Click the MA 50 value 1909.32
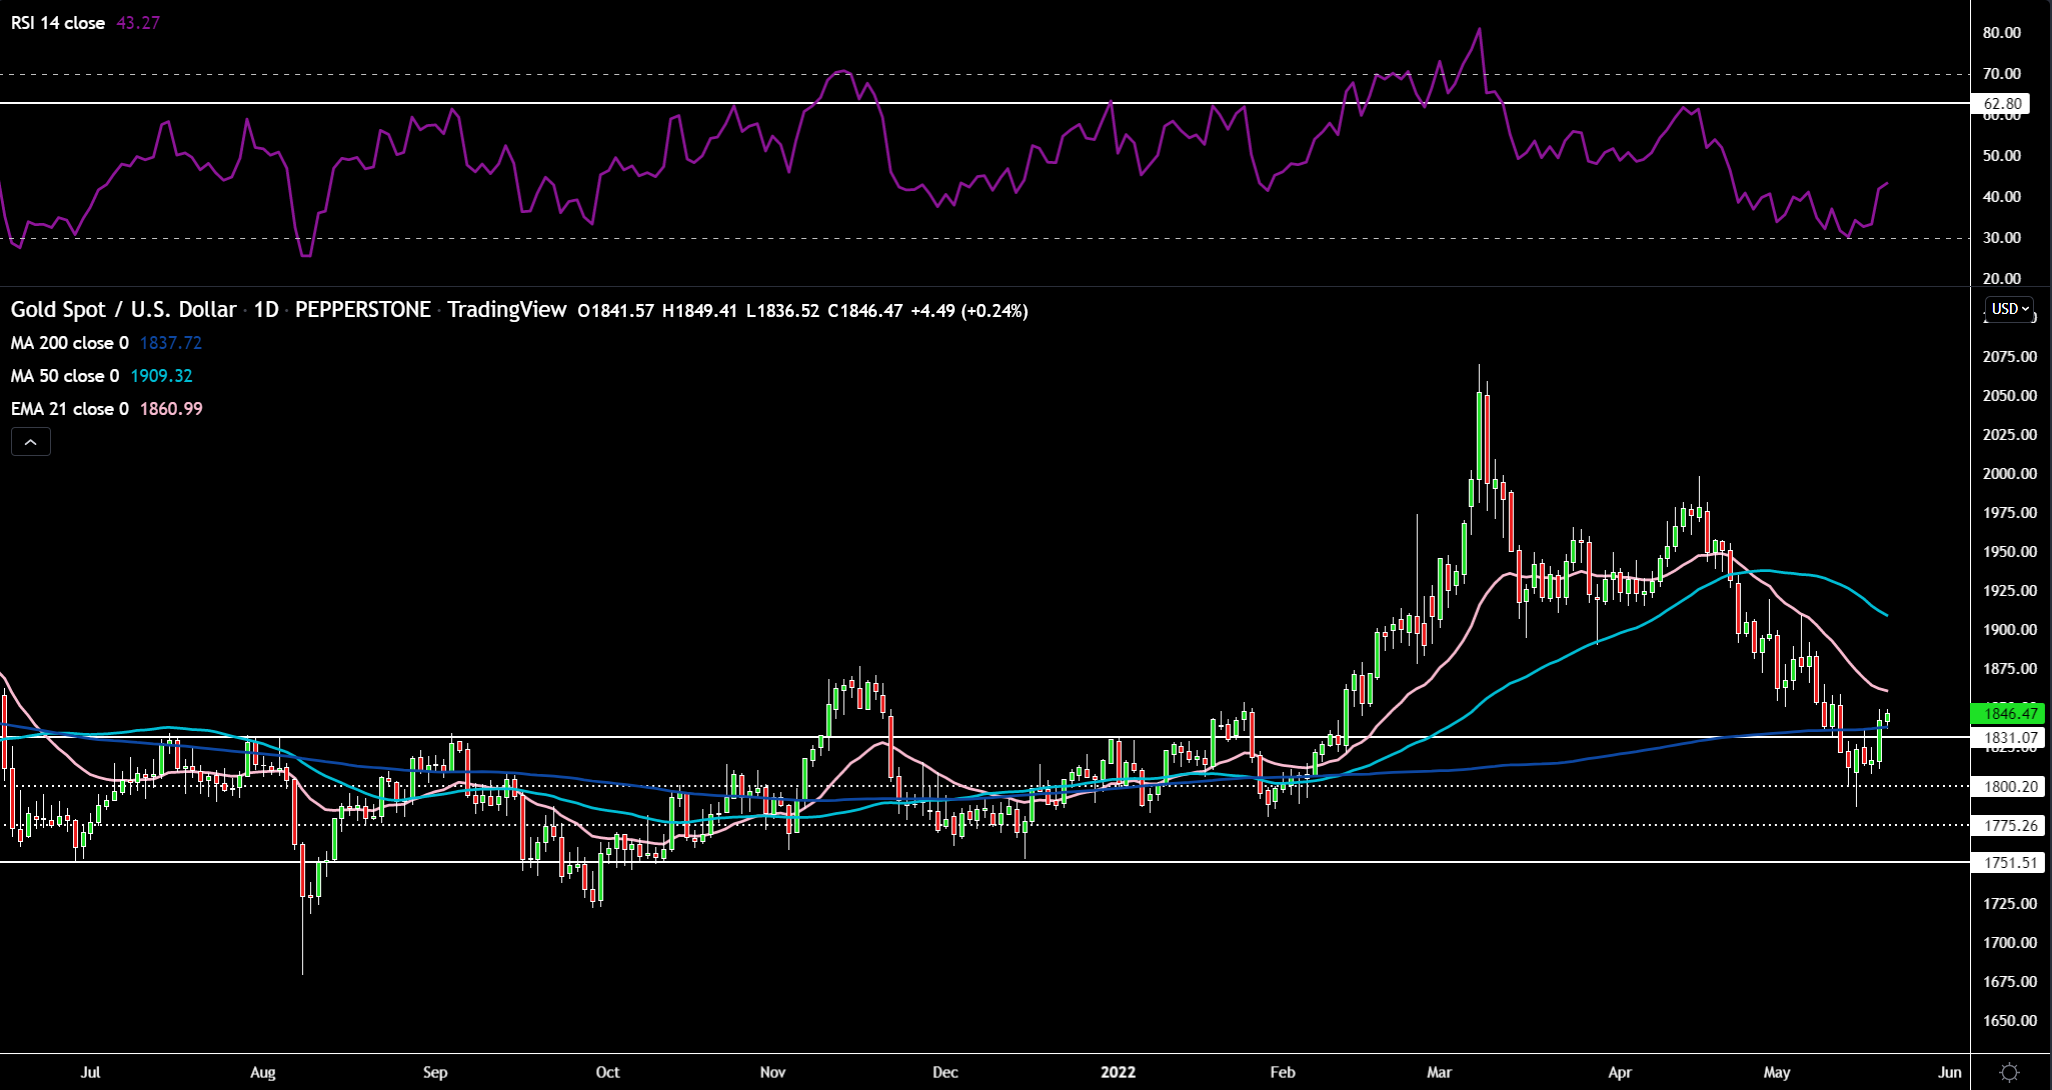Viewport: 2052px width, 1090px height. [x=161, y=376]
